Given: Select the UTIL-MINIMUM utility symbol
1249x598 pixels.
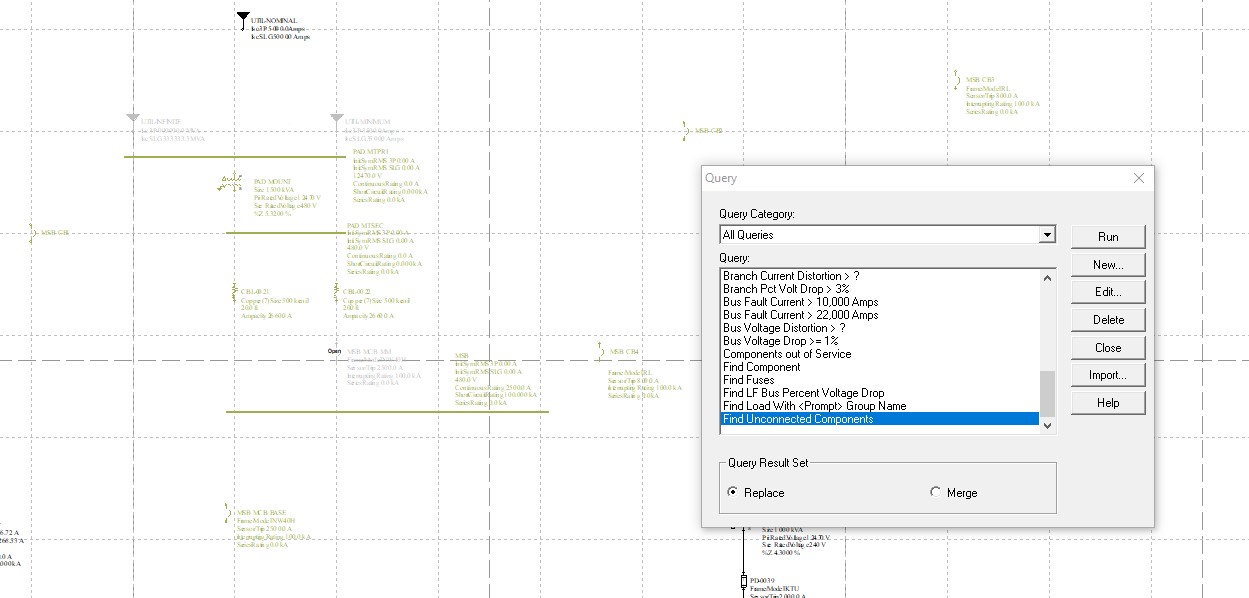Looking at the screenshot, I should pos(337,120).
